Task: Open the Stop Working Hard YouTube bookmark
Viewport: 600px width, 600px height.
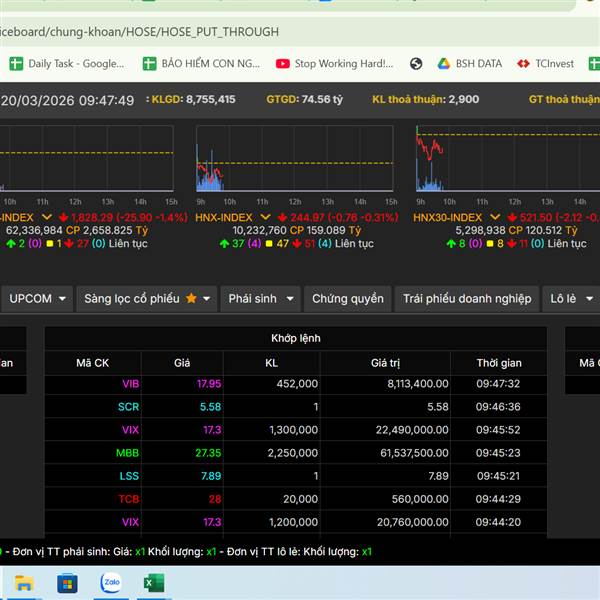Action: [x=335, y=64]
